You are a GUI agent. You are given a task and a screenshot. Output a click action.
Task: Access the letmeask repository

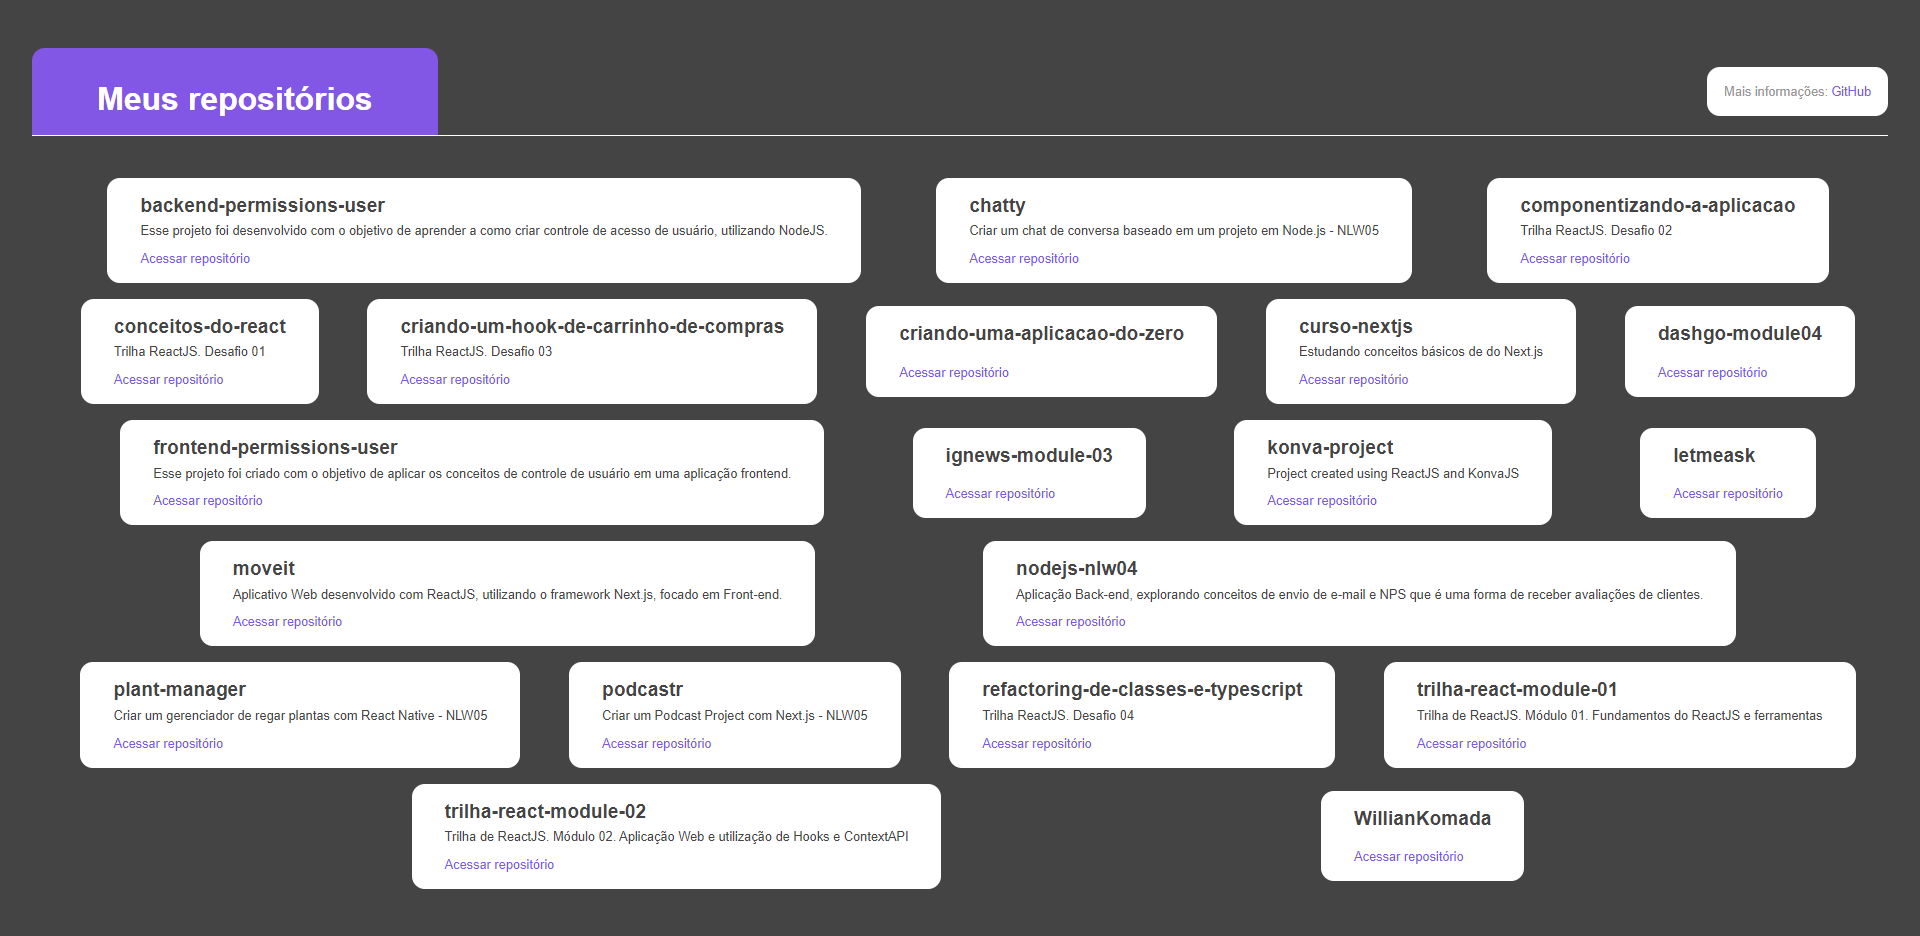pos(1727,493)
